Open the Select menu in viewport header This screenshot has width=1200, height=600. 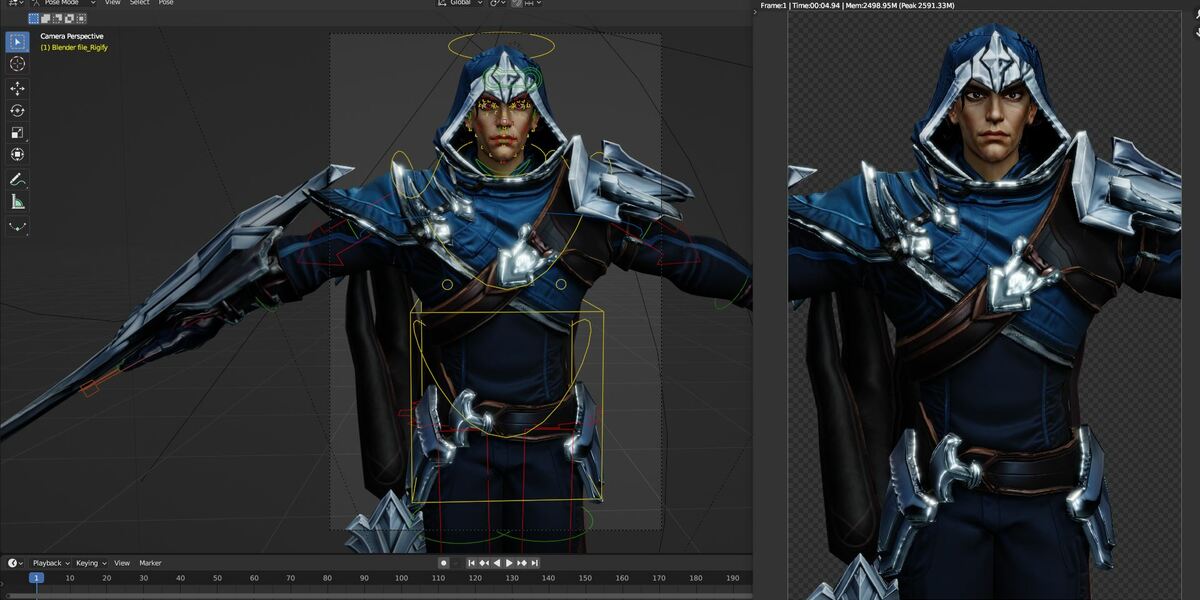tap(139, 3)
